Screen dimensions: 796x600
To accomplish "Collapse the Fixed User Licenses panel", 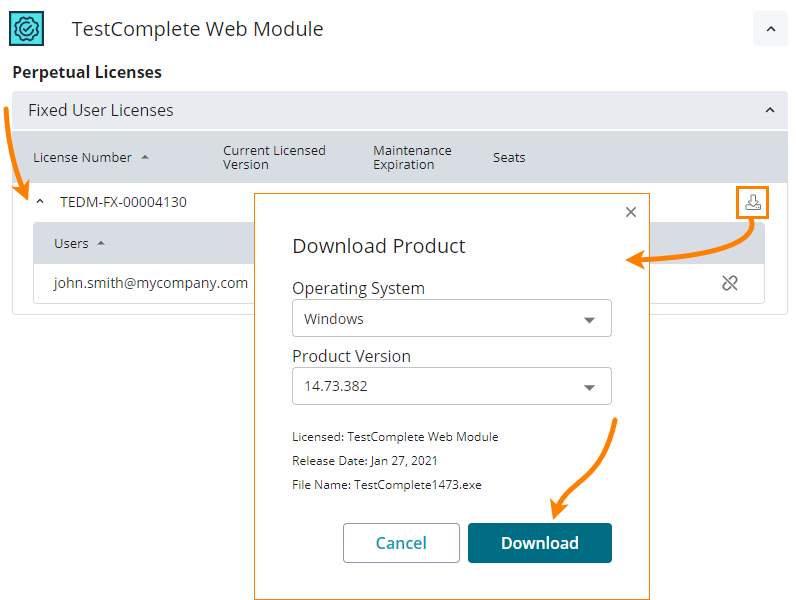I will coord(769,110).
